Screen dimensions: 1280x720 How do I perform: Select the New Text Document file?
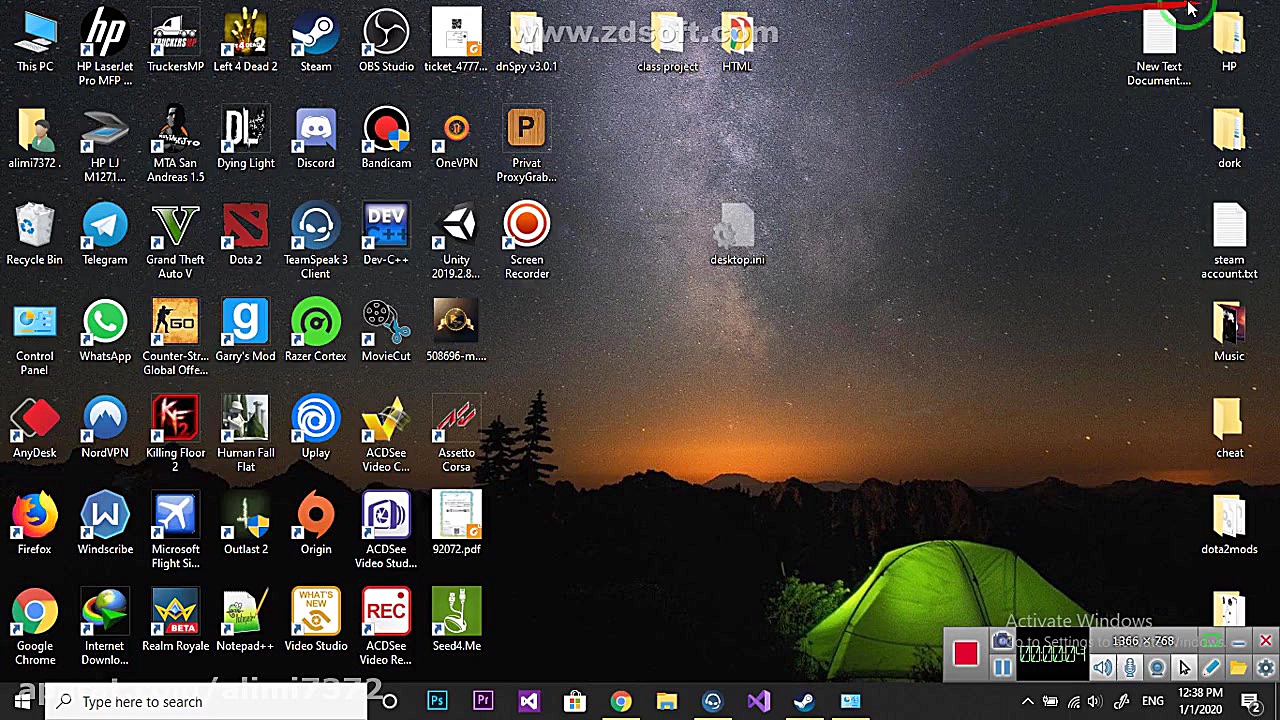1159,48
